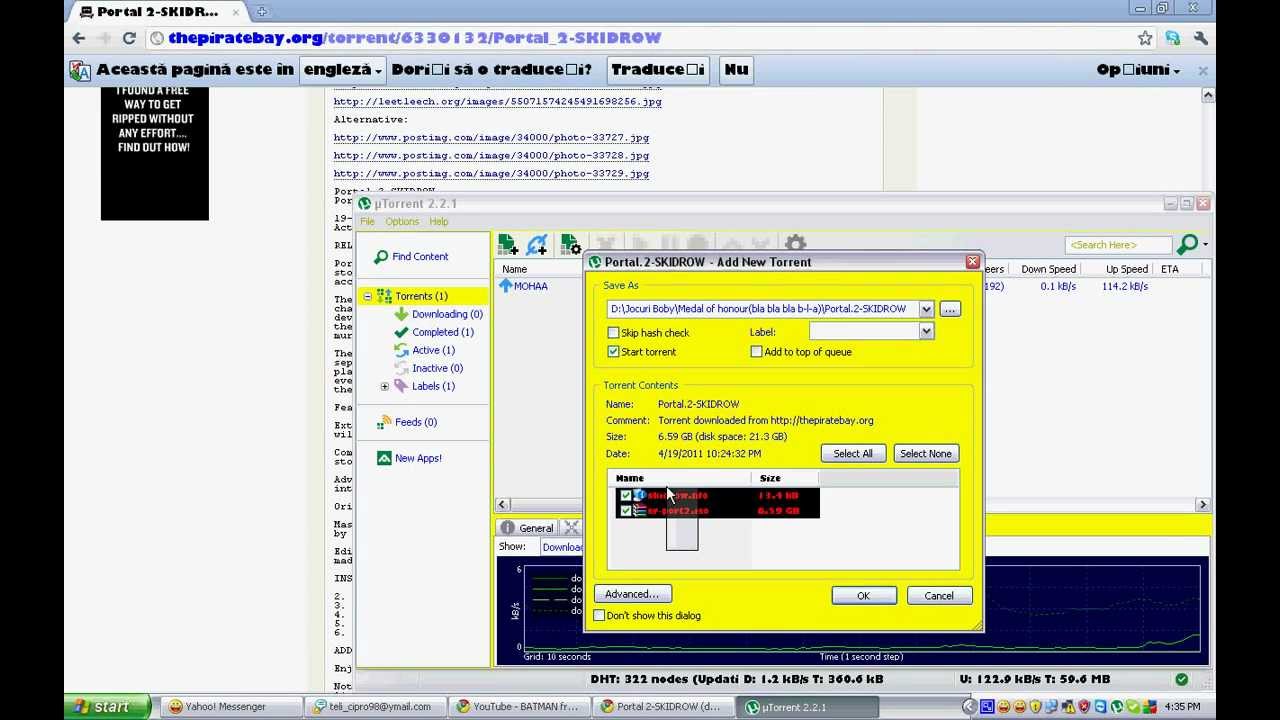Click Add Torrent from URL icon
1280x720 pixels.
(x=537, y=244)
